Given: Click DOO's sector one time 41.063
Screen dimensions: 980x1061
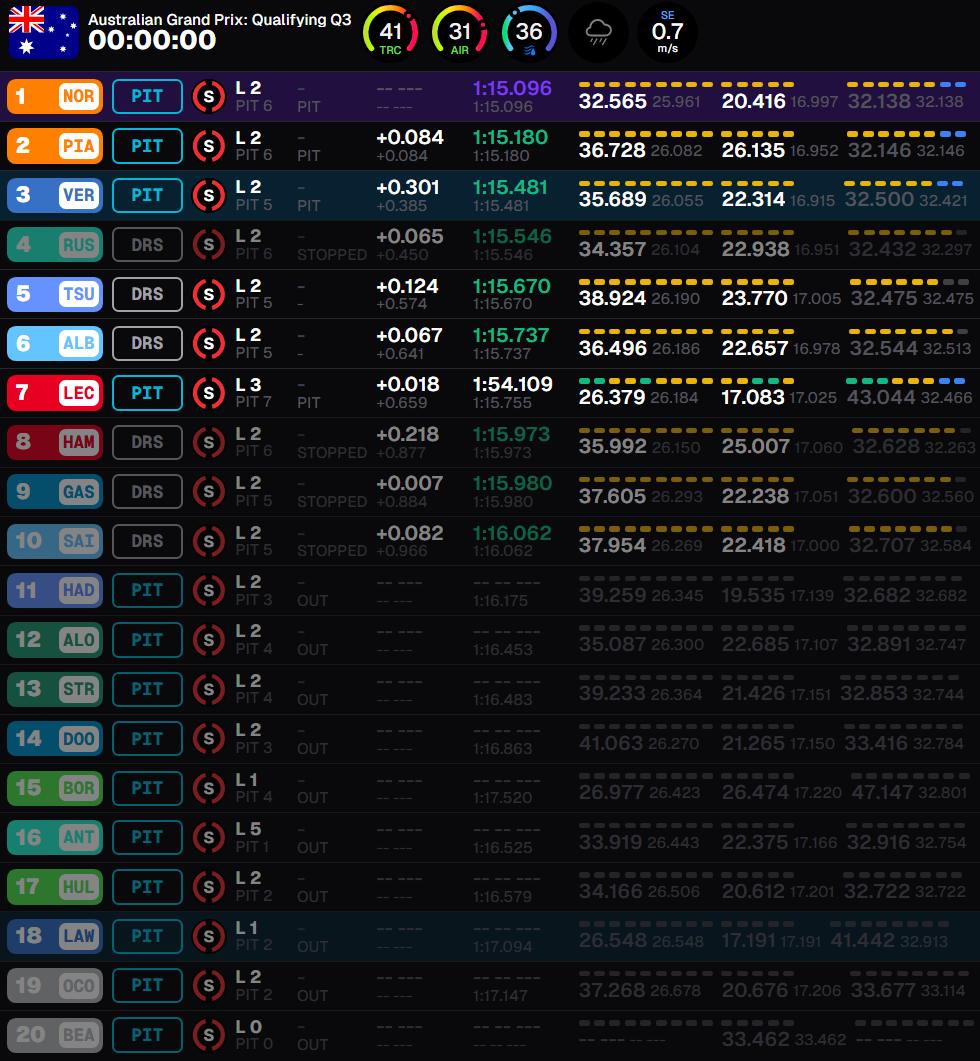Looking at the screenshot, I should (610, 744).
